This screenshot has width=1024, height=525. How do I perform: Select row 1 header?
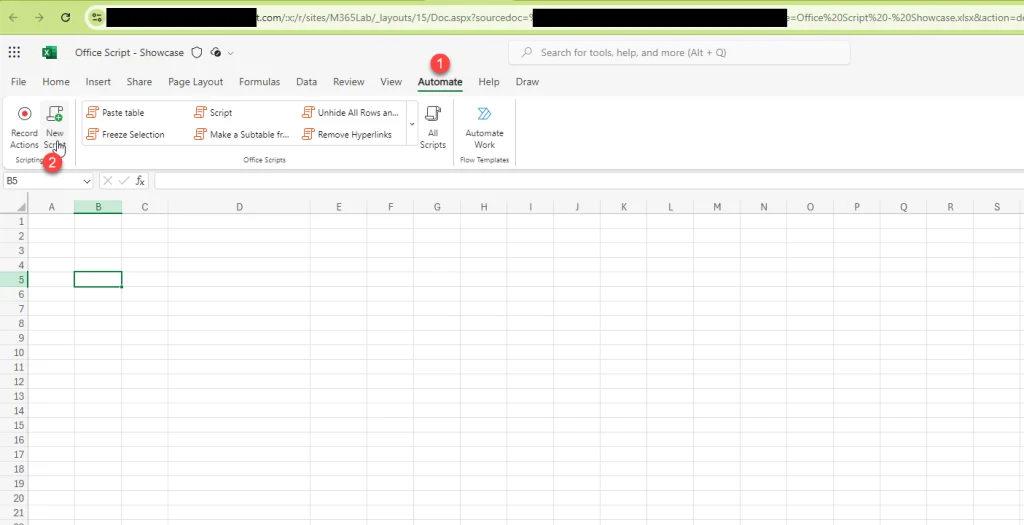[x=14, y=221]
